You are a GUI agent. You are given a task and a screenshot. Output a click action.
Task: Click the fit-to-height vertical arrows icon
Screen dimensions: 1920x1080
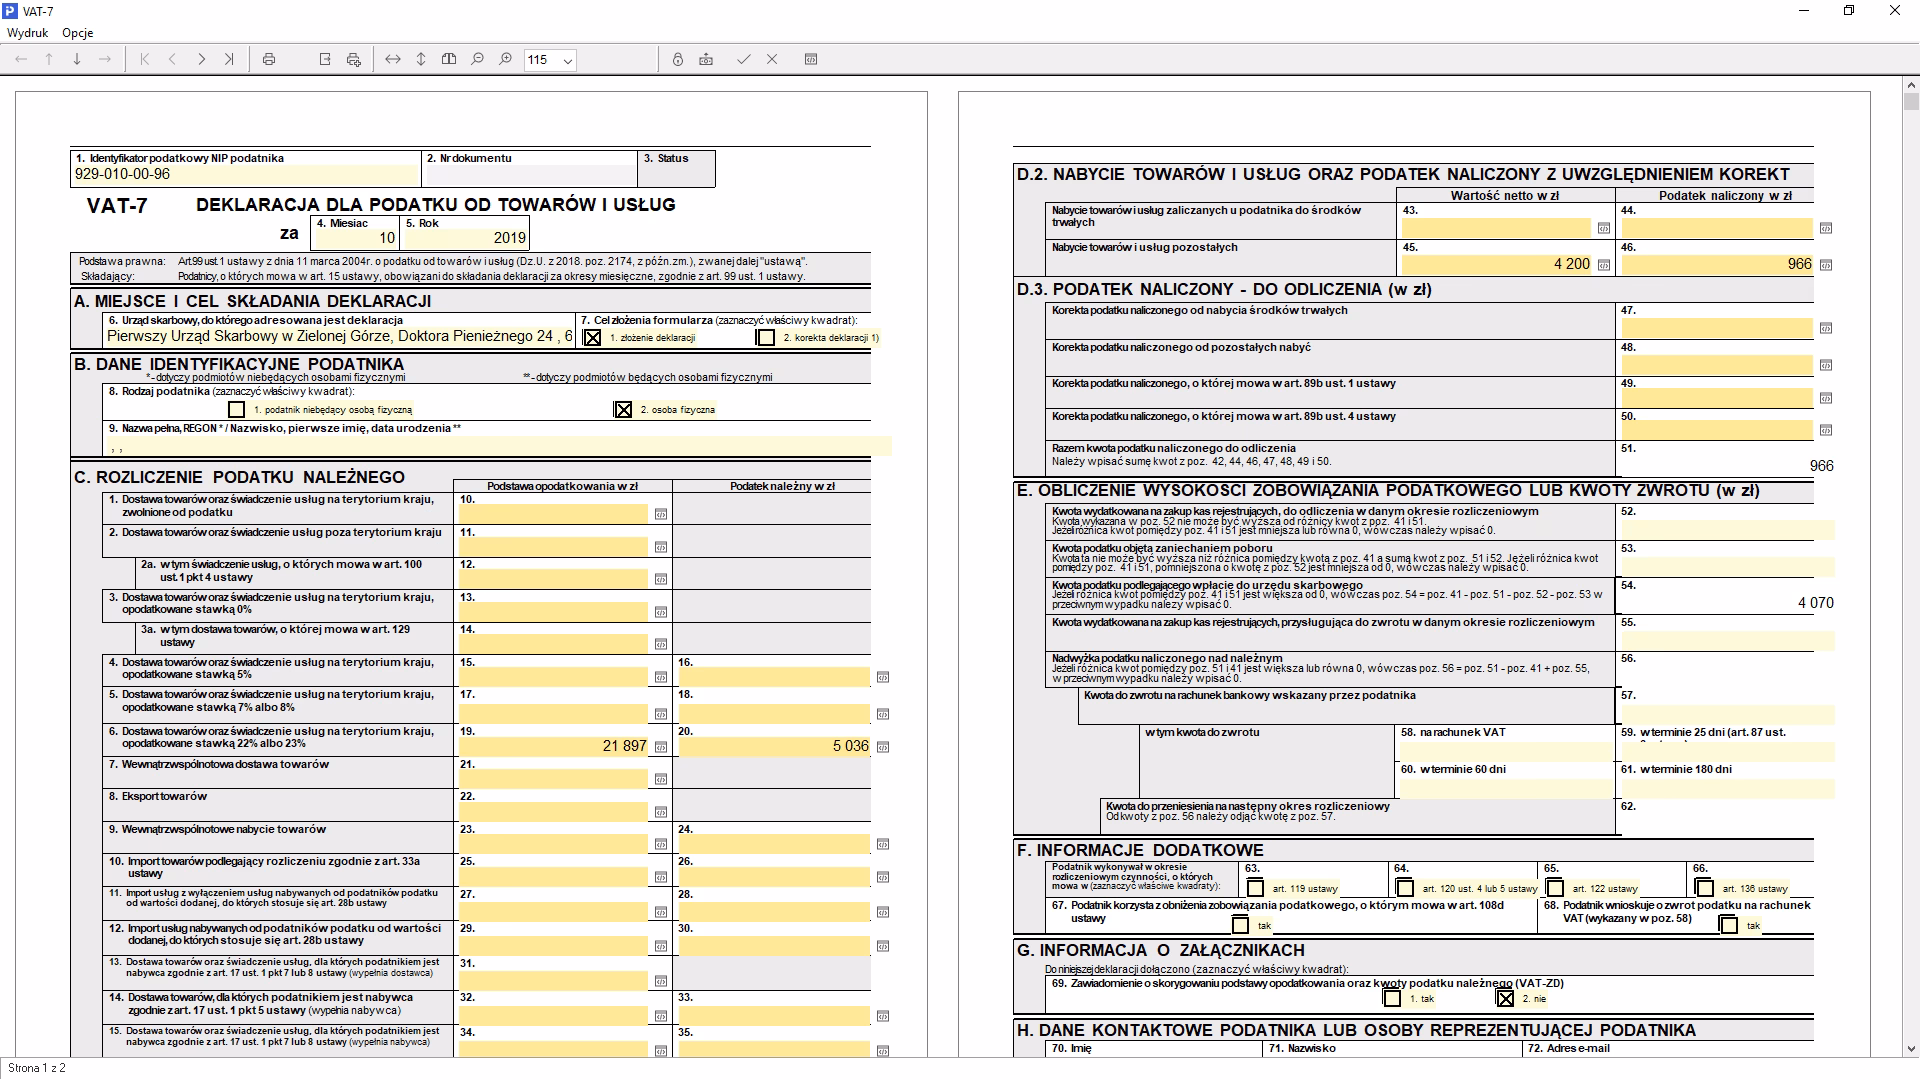(x=421, y=60)
